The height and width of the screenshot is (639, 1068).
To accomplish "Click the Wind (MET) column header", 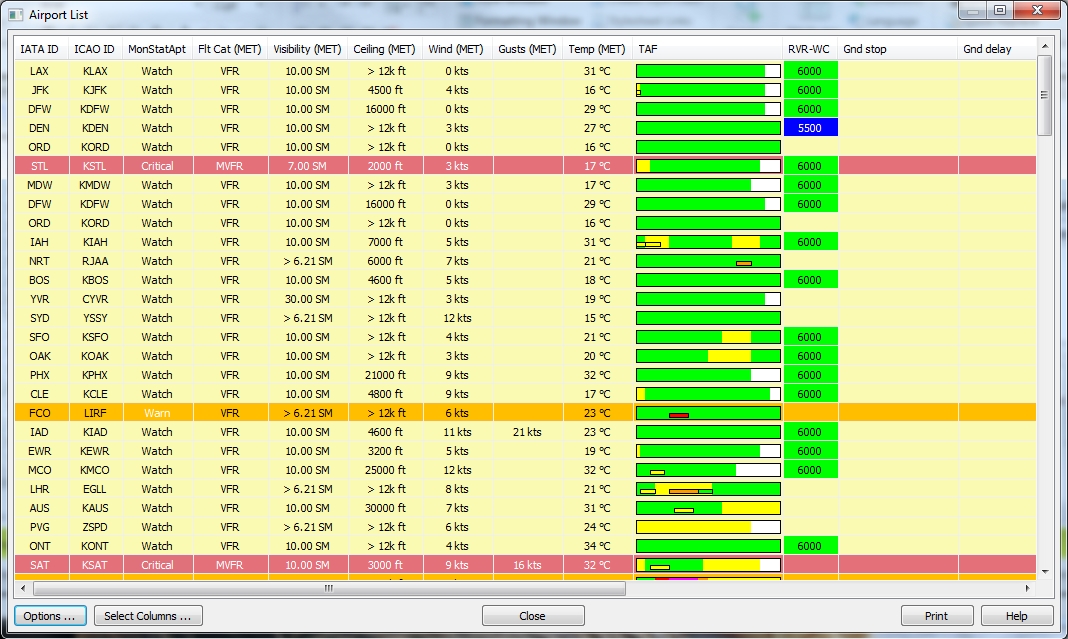I will (456, 49).
